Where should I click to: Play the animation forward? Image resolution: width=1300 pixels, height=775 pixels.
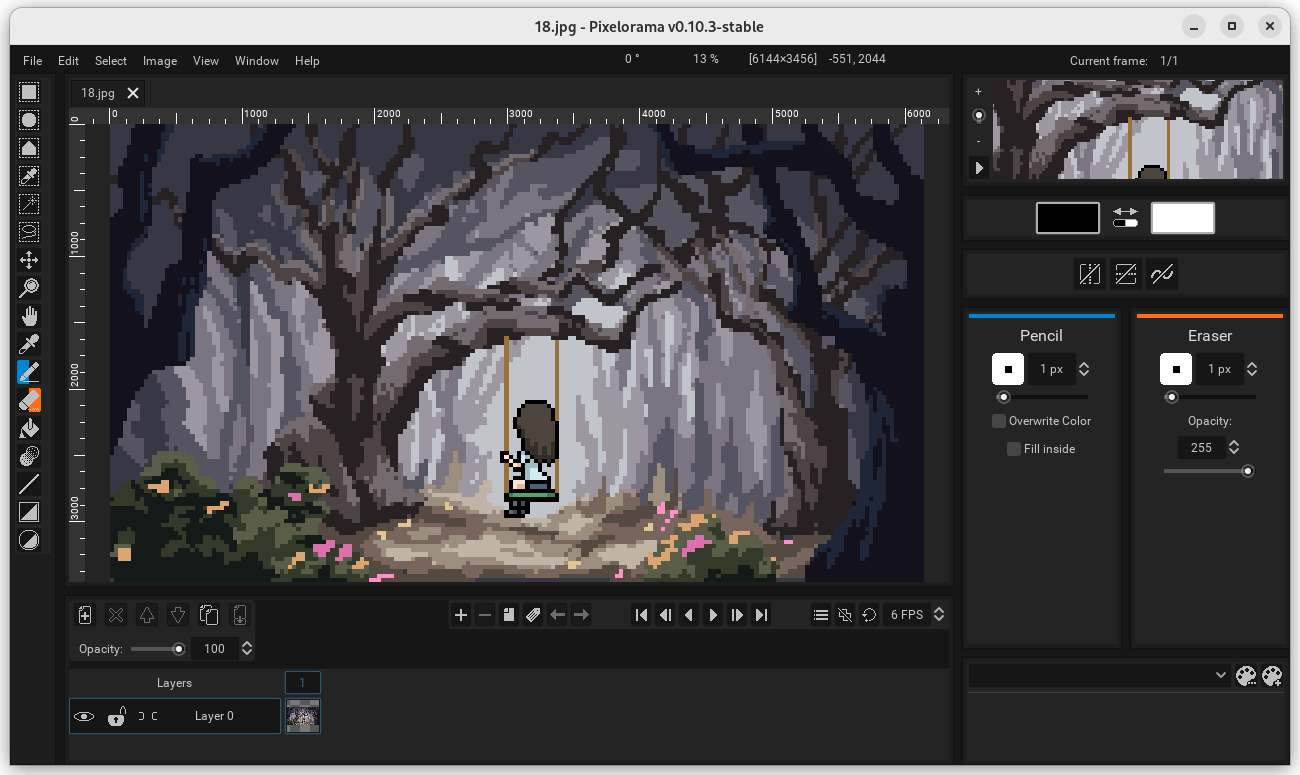pyautogui.click(x=713, y=615)
